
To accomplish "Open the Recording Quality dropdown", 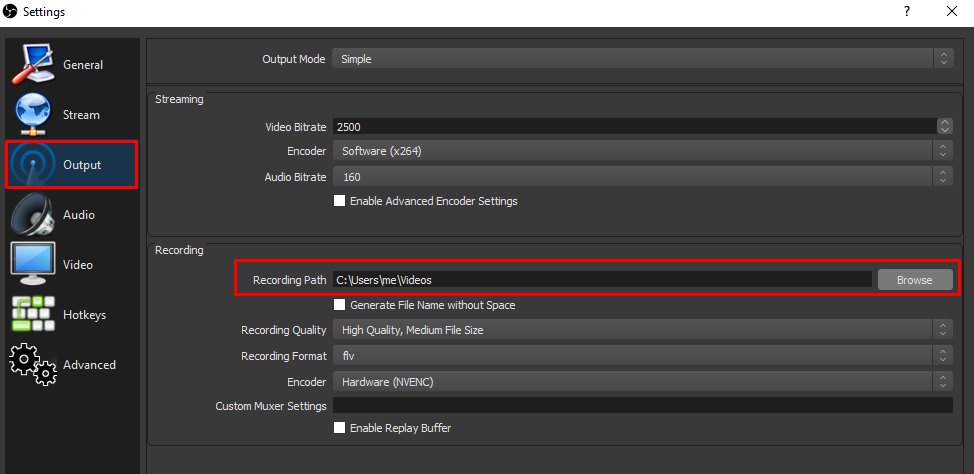I will click(642, 330).
